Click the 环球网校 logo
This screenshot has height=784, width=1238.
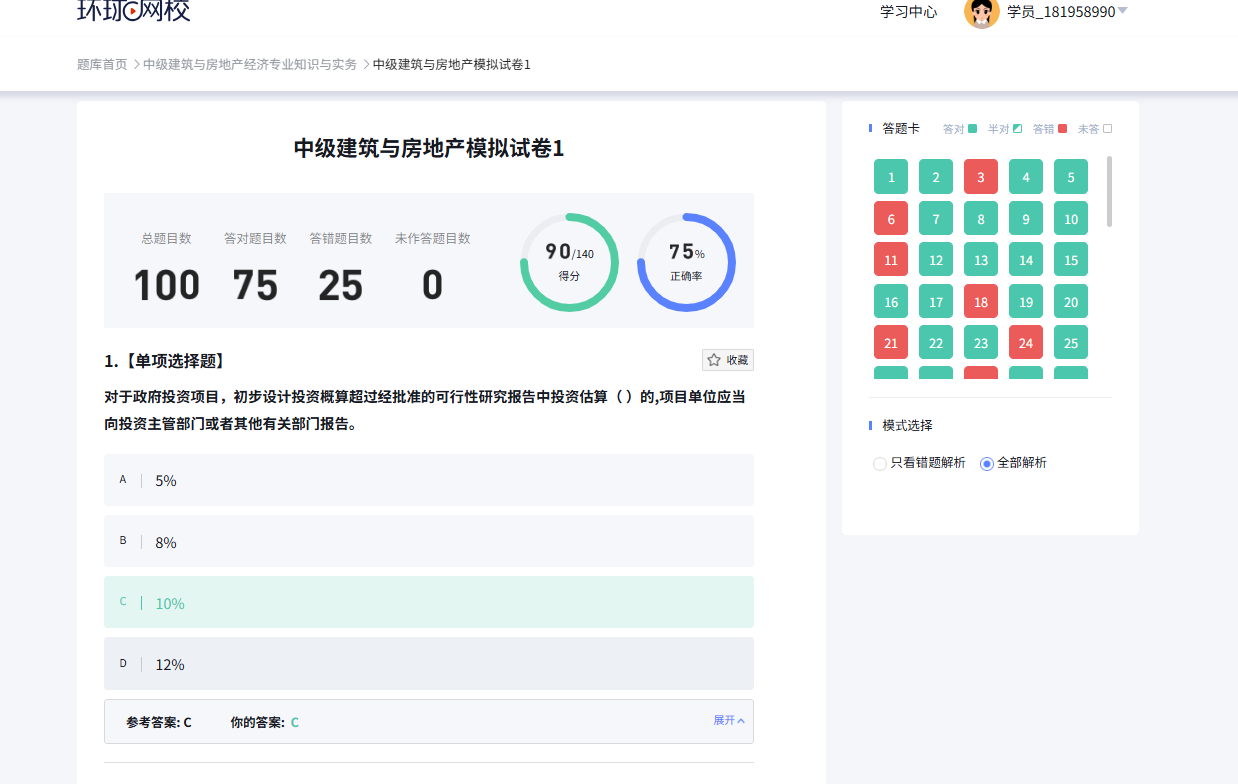coord(133,11)
